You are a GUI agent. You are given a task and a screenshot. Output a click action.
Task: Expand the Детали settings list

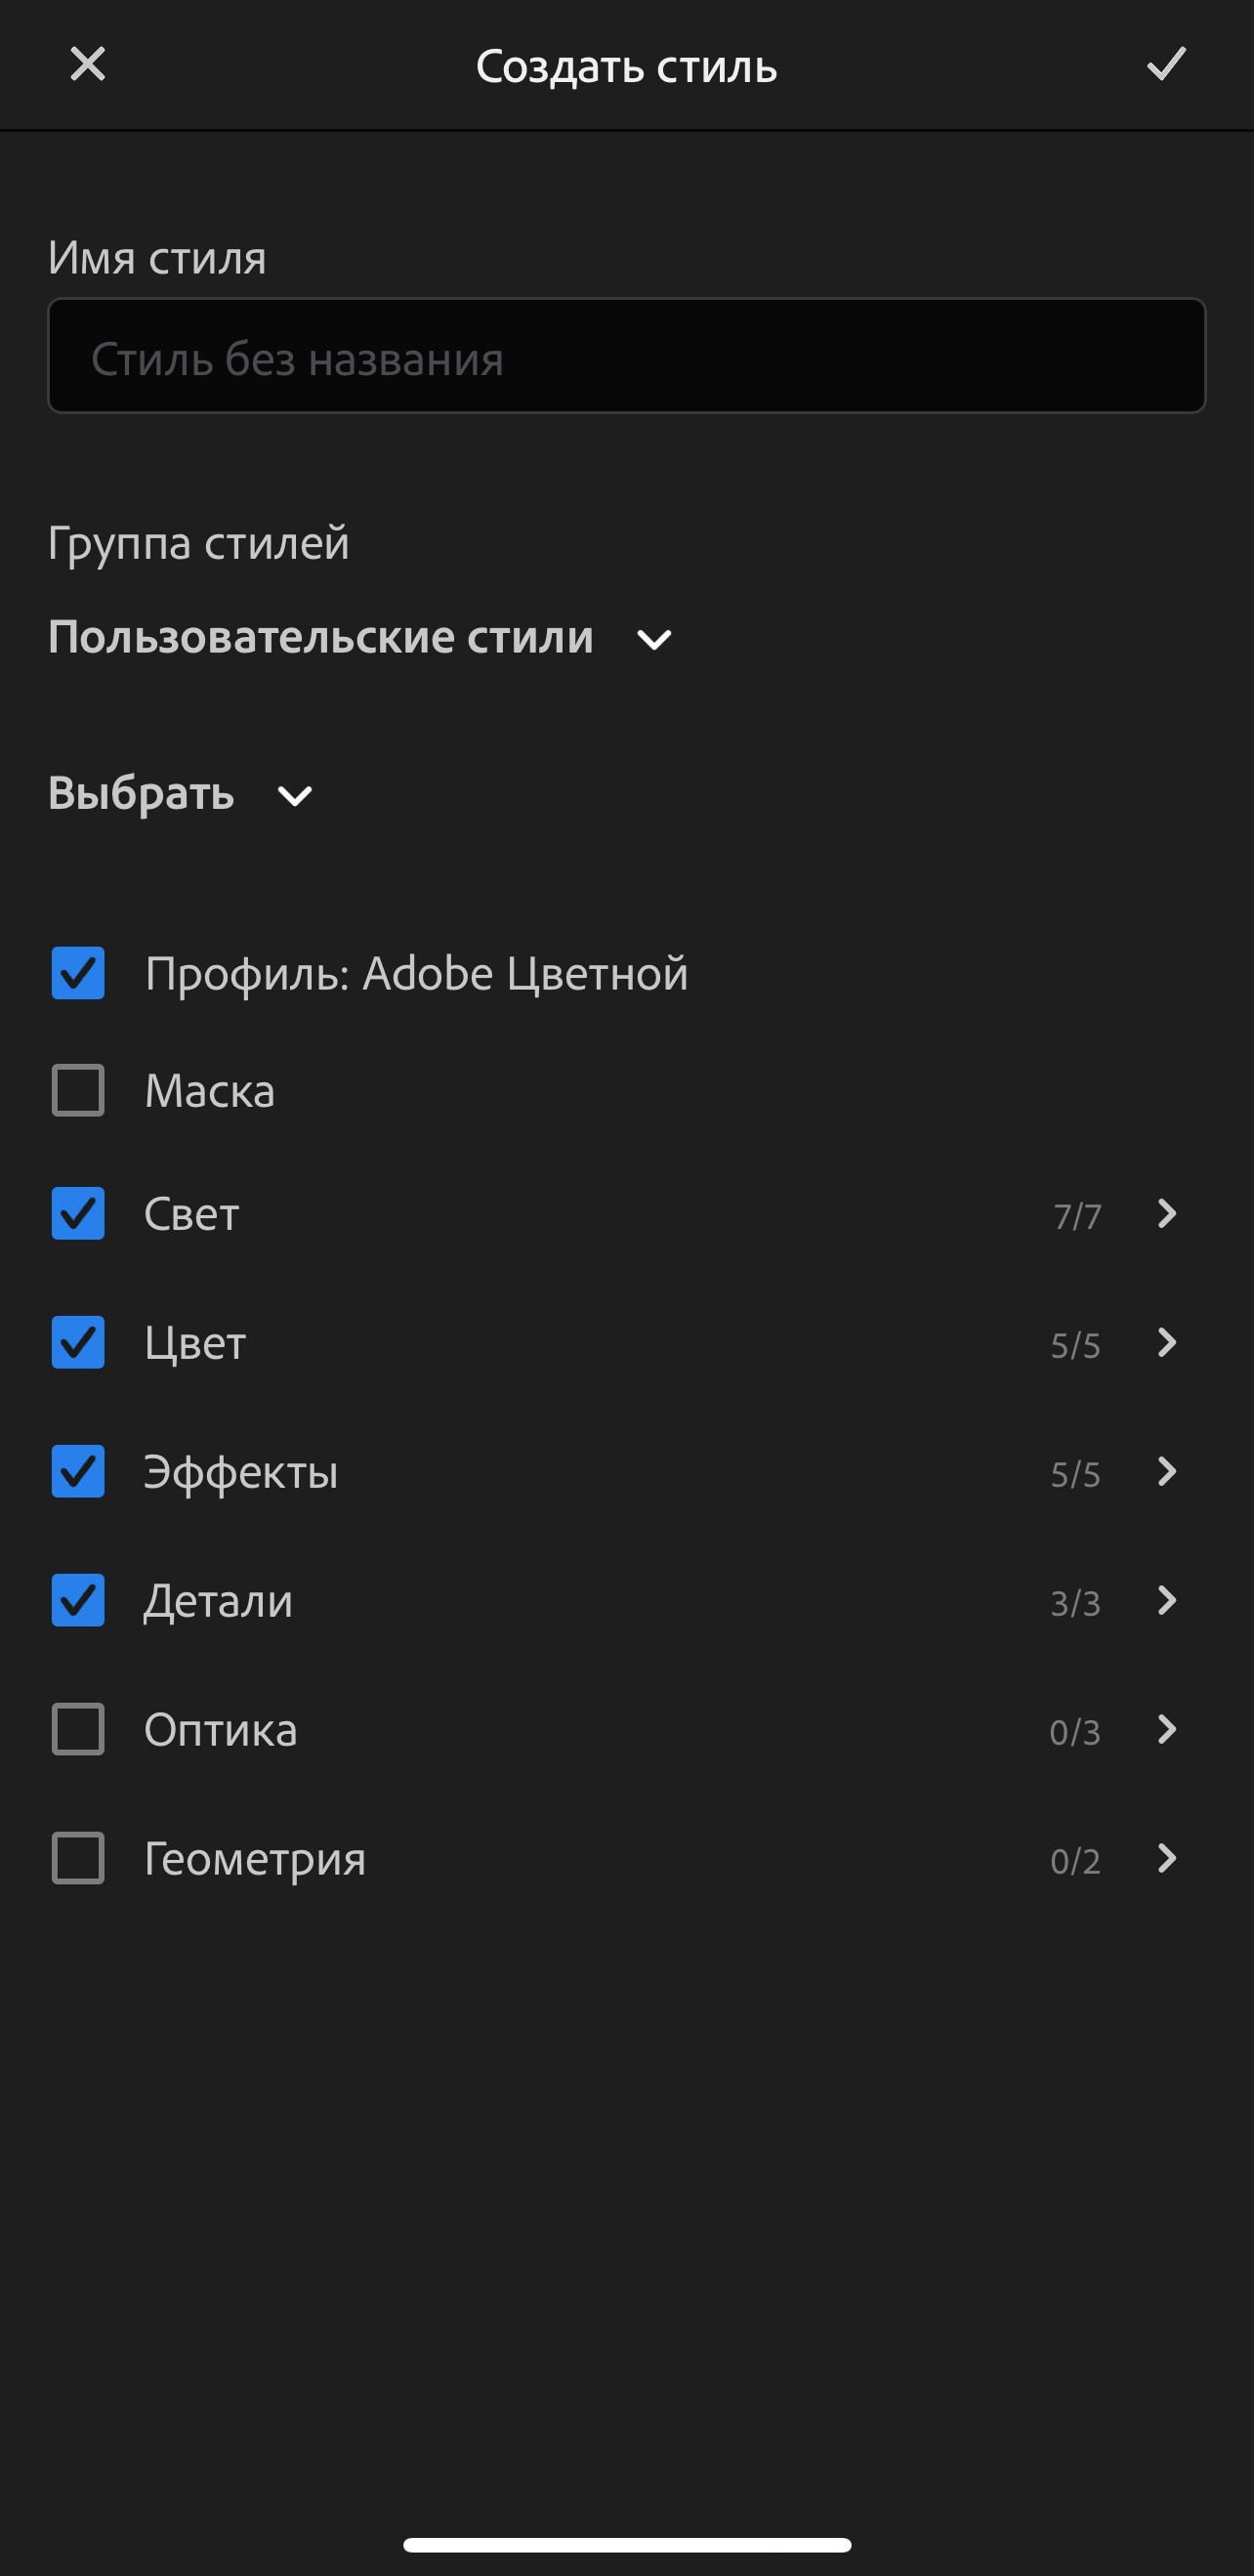coord(1166,1601)
